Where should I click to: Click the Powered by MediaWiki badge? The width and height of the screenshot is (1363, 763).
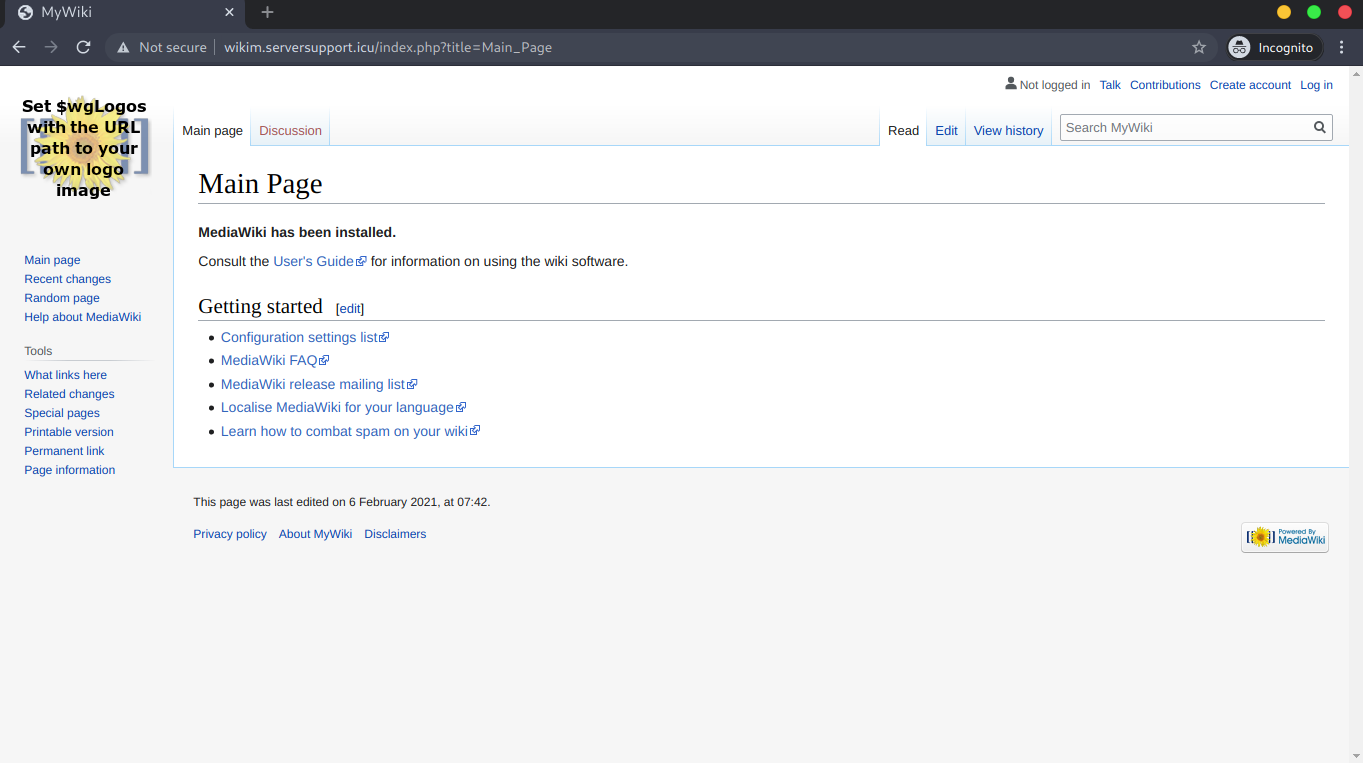click(1284, 537)
